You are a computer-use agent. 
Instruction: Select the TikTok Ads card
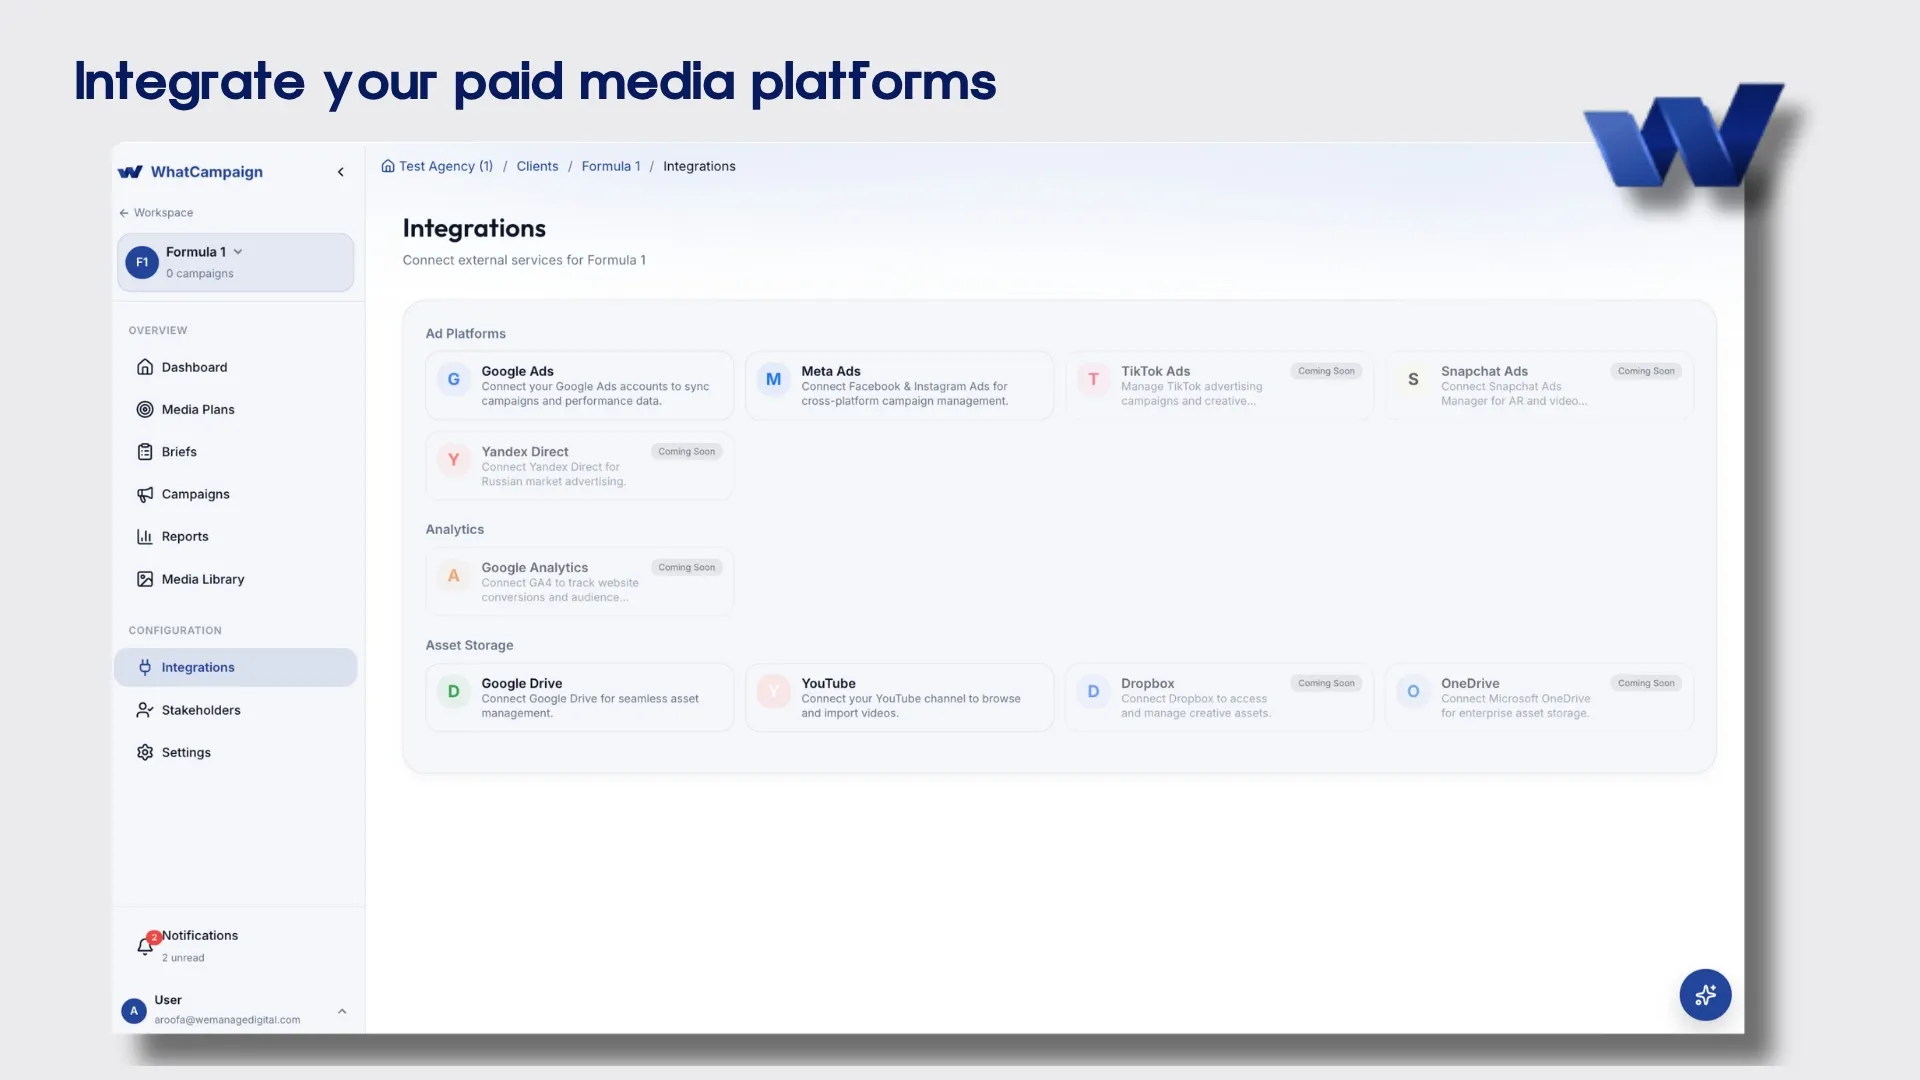1220,385
